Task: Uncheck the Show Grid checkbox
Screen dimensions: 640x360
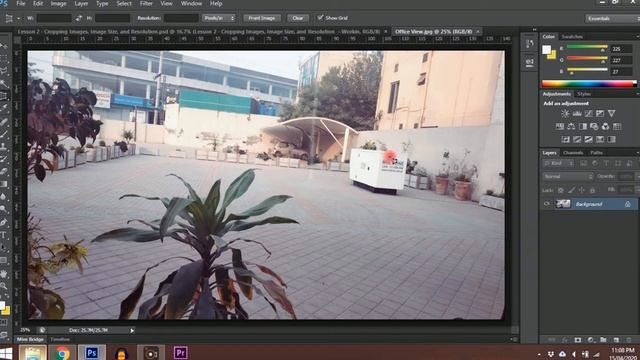Action: (x=320, y=18)
